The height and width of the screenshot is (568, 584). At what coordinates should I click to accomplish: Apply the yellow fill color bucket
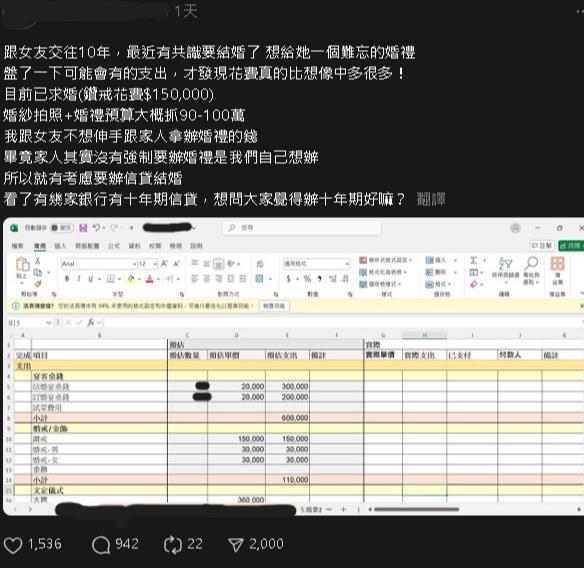[x=131, y=279]
